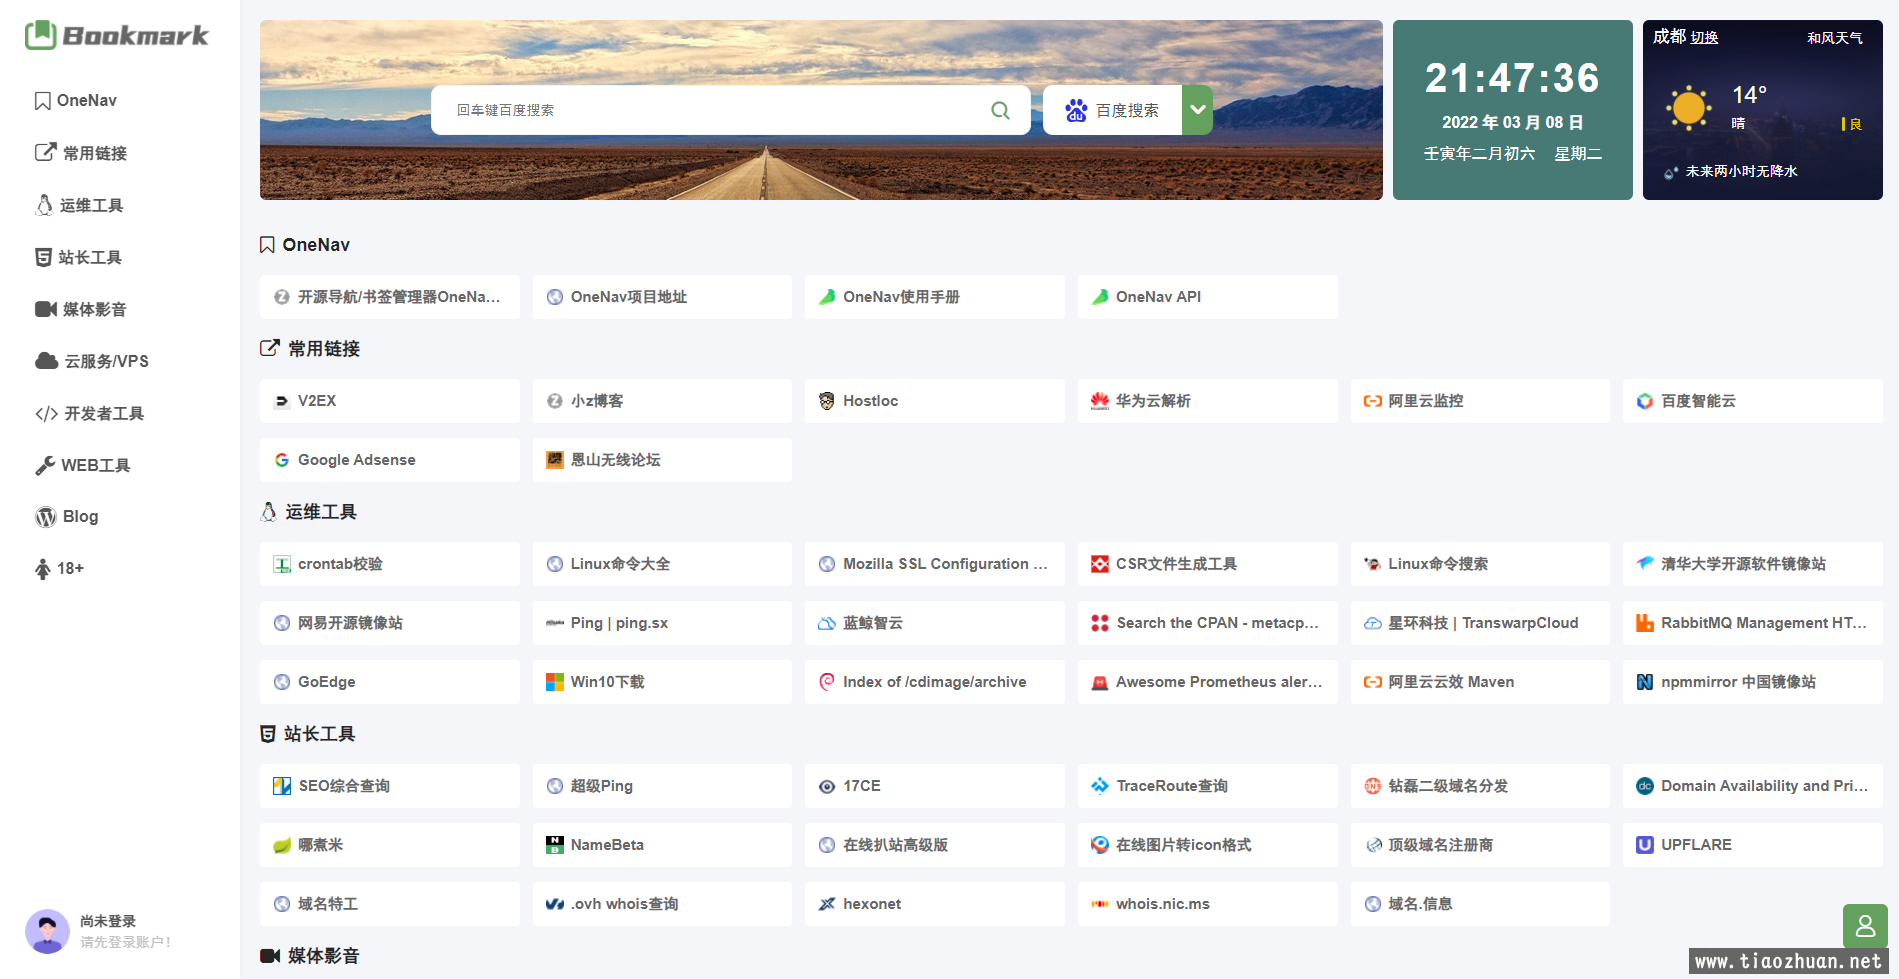Open 在线图片转icon格式 card

[x=1208, y=845]
